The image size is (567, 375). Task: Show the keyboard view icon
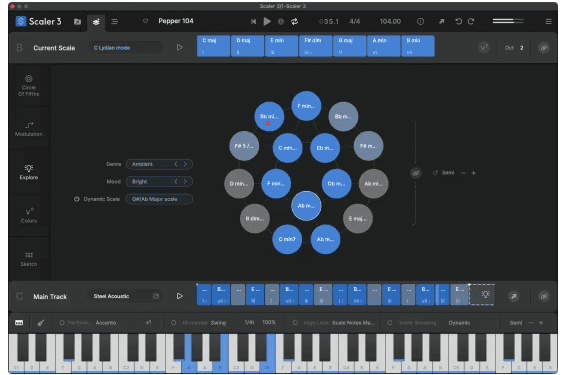(19, 323)
